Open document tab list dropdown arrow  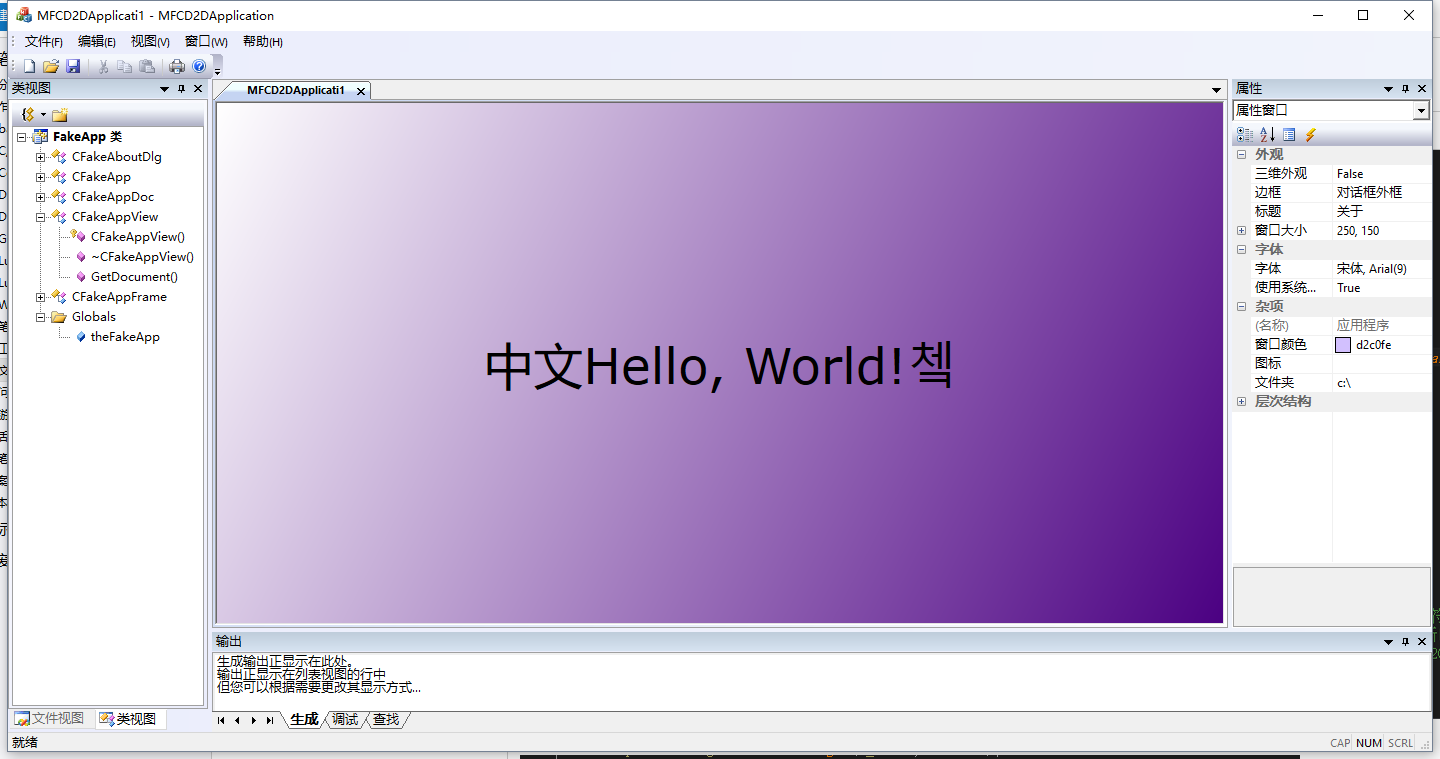pyautogui.click(x=1216, y=91)
